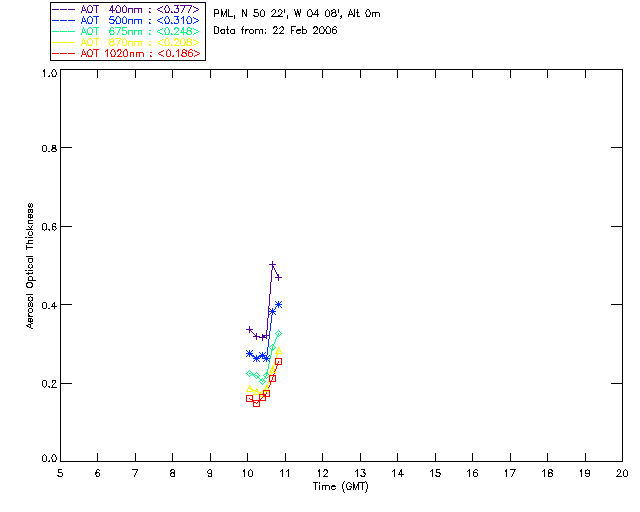Click the first purple plus data point
The width and height of the screenshot is (640, 512).
(x=249, y=329)
